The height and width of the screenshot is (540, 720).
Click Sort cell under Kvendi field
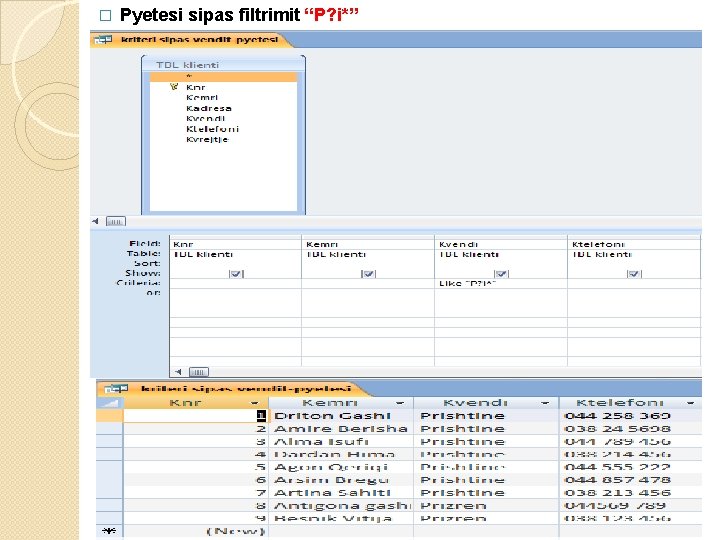pos(501,264)
